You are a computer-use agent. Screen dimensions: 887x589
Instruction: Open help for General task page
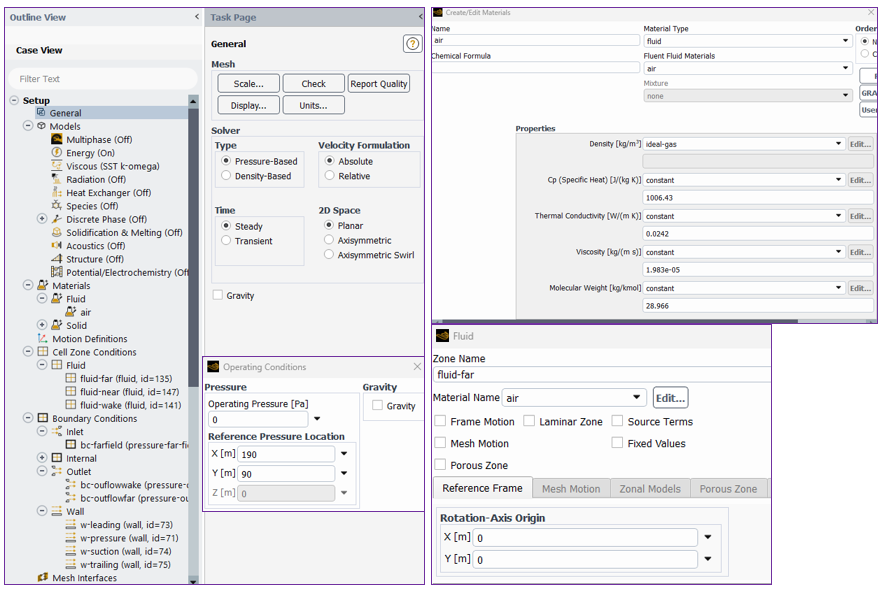413,44
